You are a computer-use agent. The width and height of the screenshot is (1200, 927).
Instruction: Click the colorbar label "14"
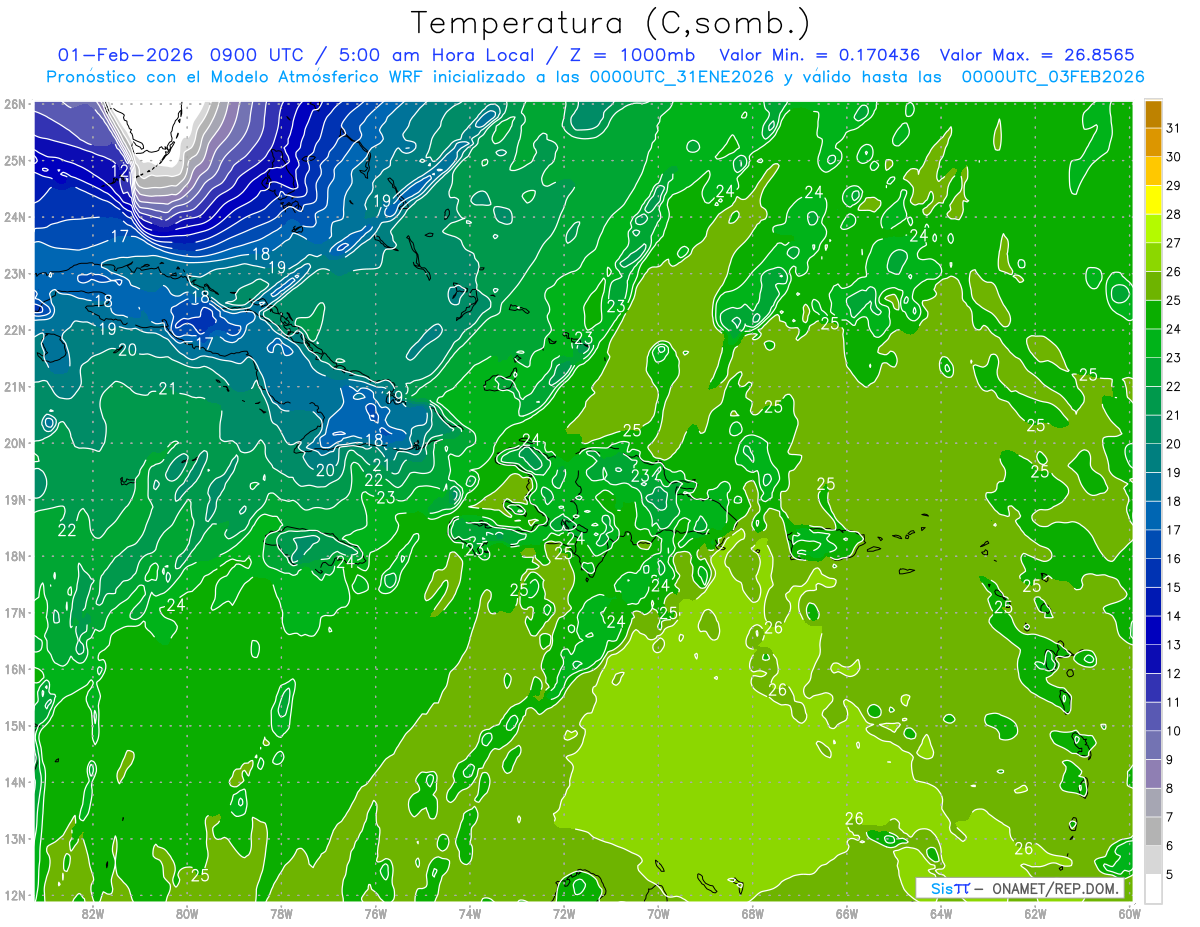tap(1174, 616)
